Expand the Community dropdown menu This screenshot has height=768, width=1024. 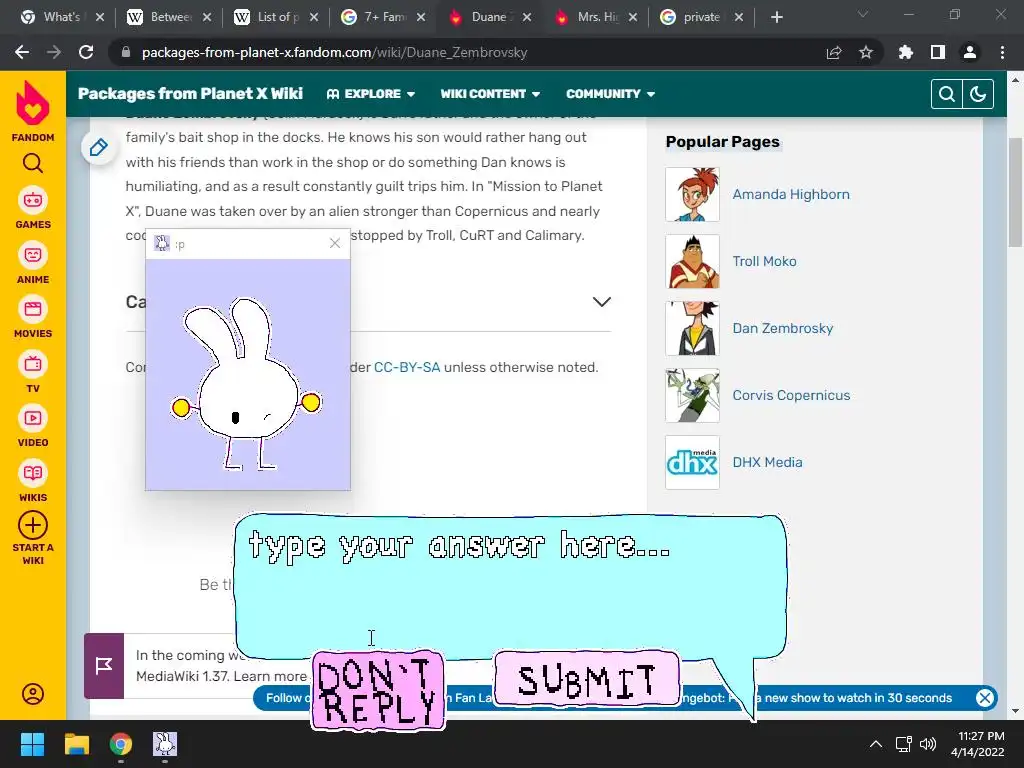click(611, 94)
